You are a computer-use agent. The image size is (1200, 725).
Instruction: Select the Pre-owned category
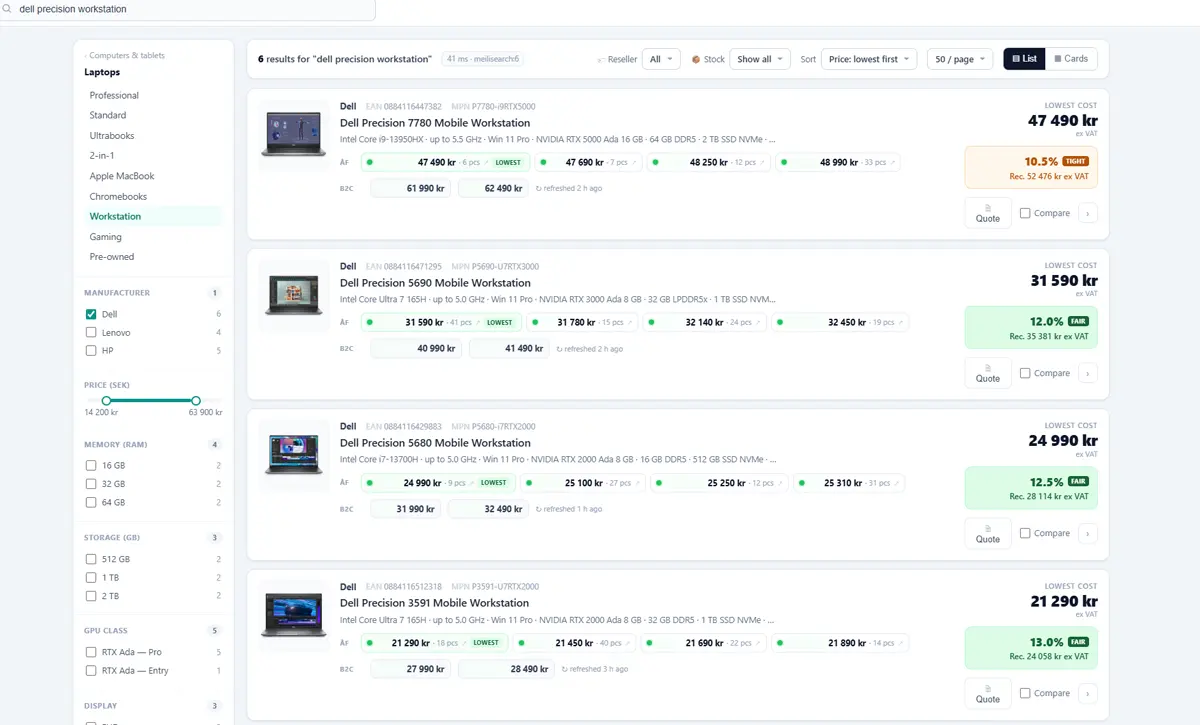[x=112, y=257]
